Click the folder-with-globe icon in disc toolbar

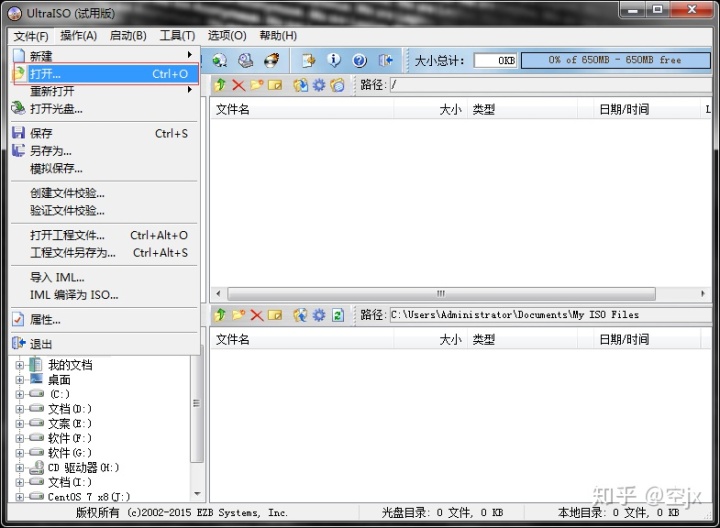[x=338, y=85]
